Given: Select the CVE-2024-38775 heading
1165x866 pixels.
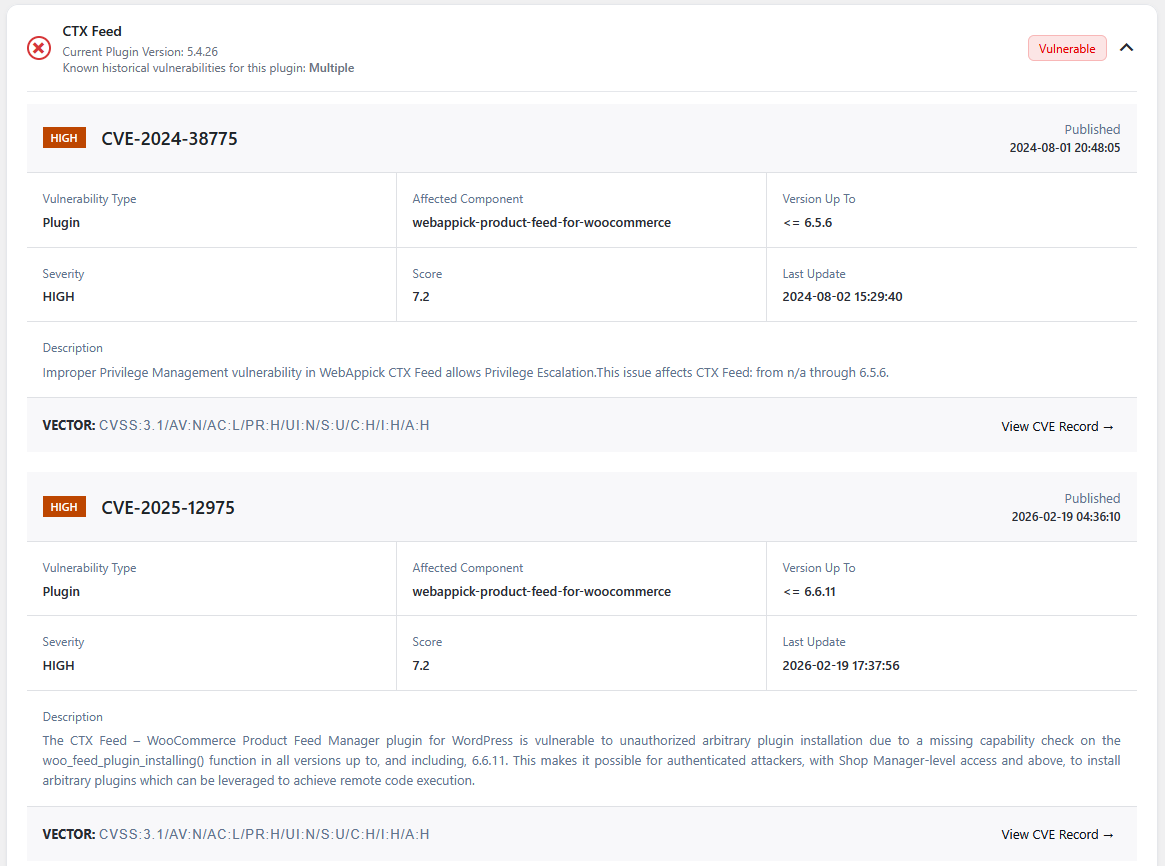Looking at the screenshot, I should coord(169,139).
